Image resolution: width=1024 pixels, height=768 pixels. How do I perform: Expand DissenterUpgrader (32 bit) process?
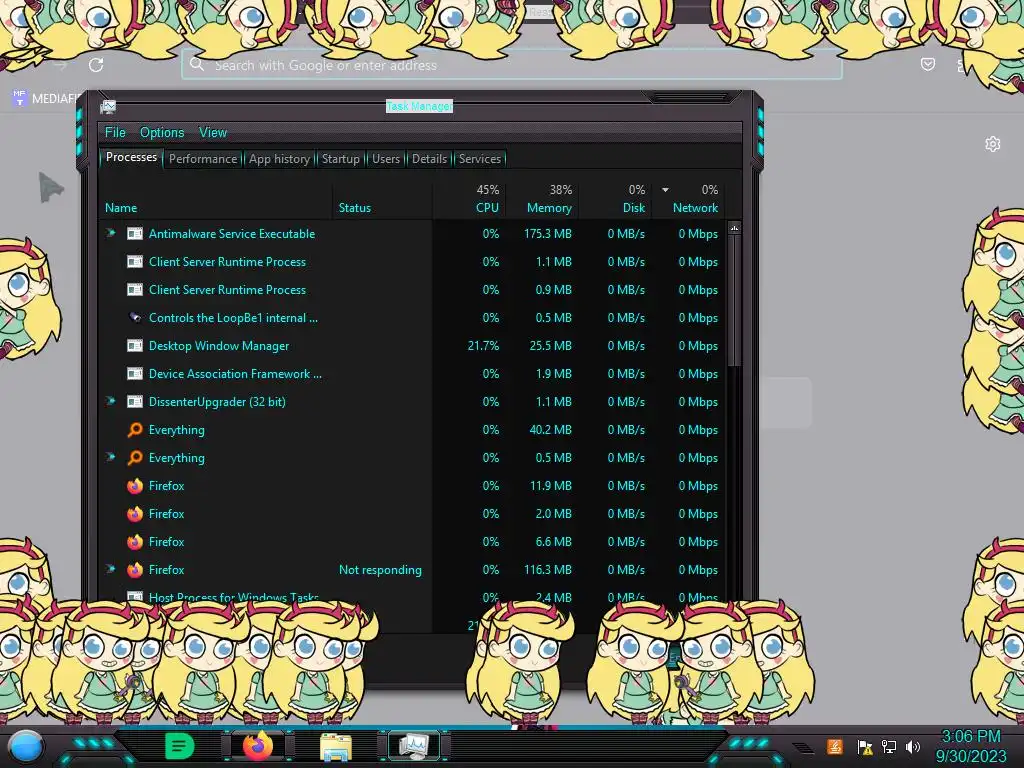click(110, 401)
